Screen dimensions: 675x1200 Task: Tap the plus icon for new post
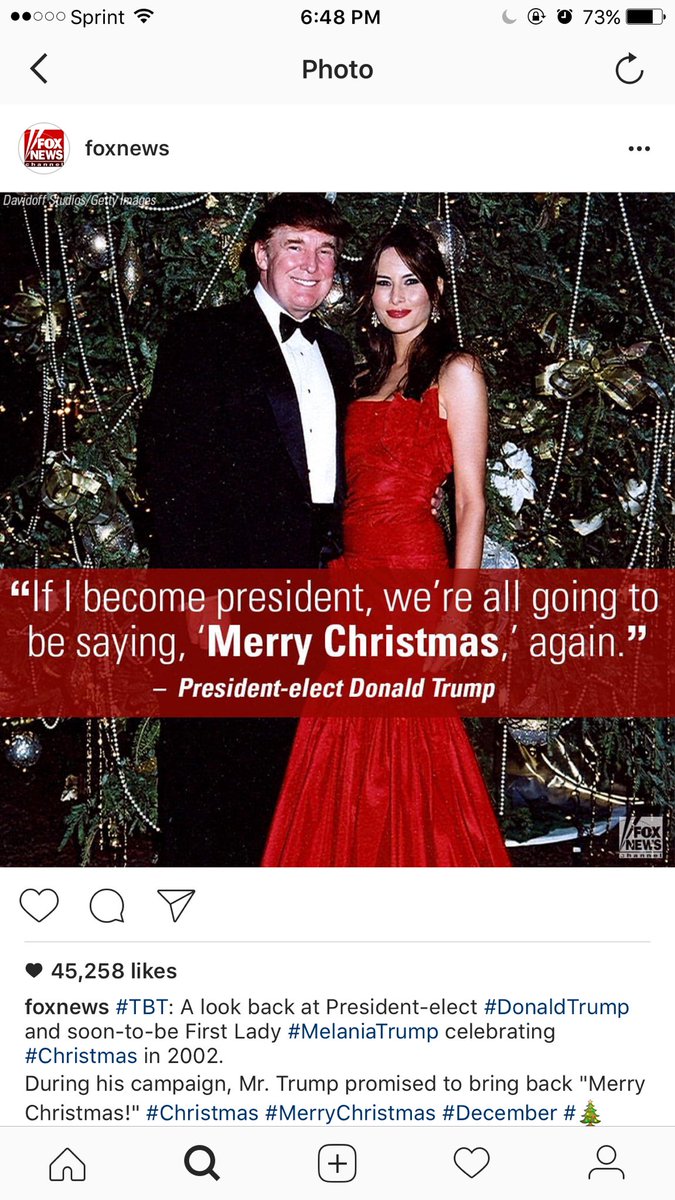point(337,1163)
